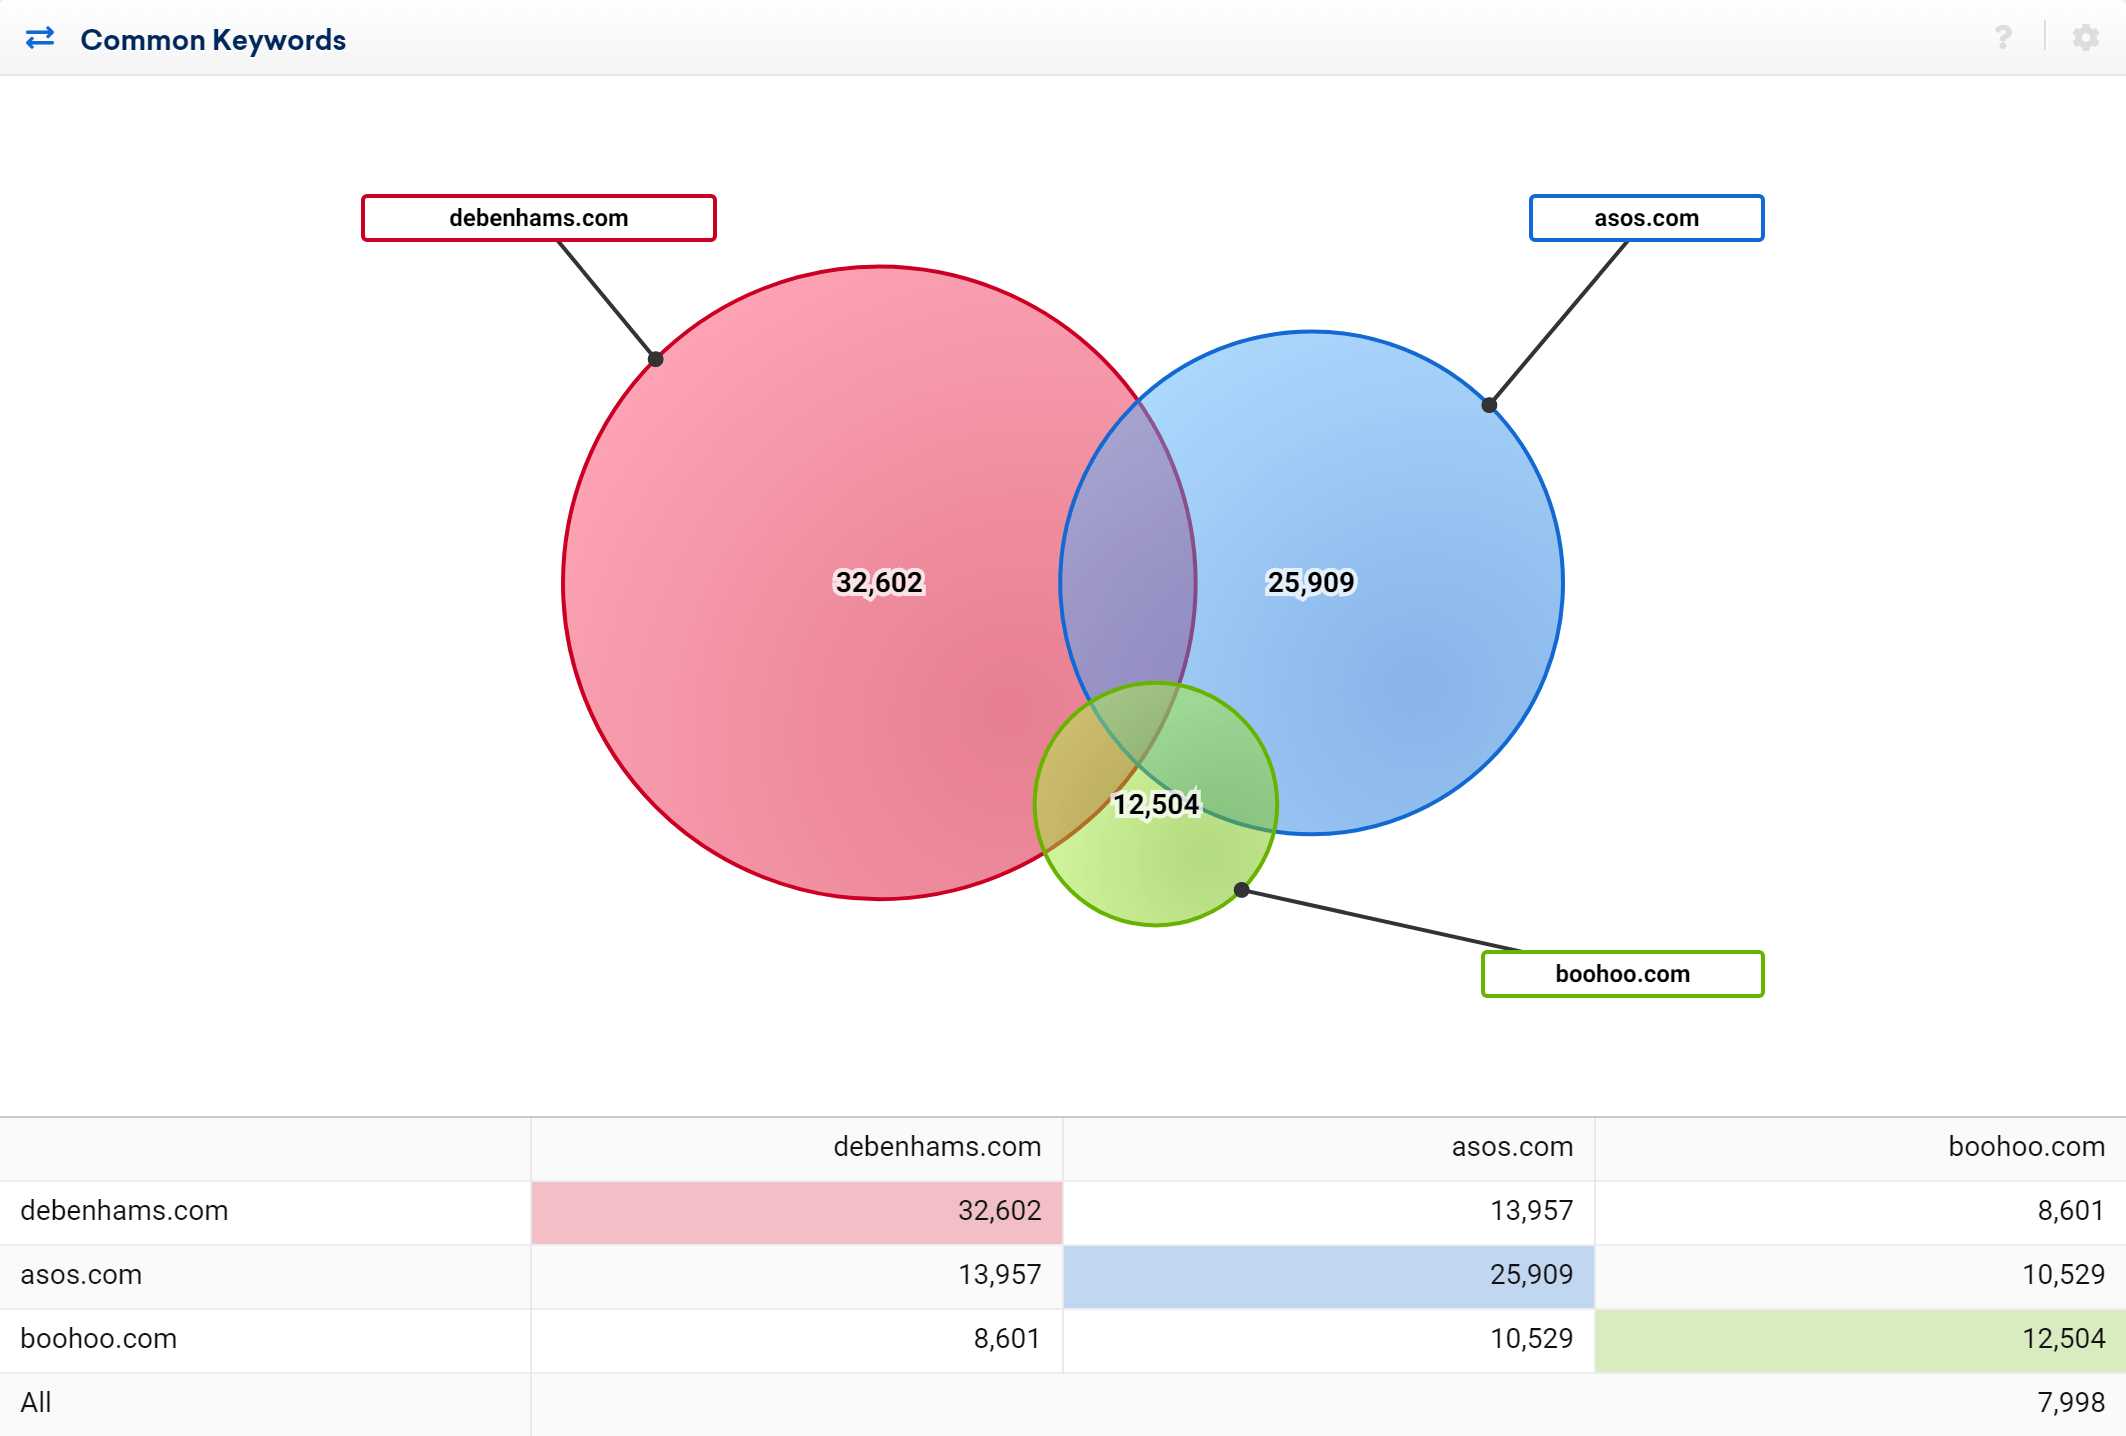
Task: Click the pink 32,602 table cell
Action: pos(796,1212)
